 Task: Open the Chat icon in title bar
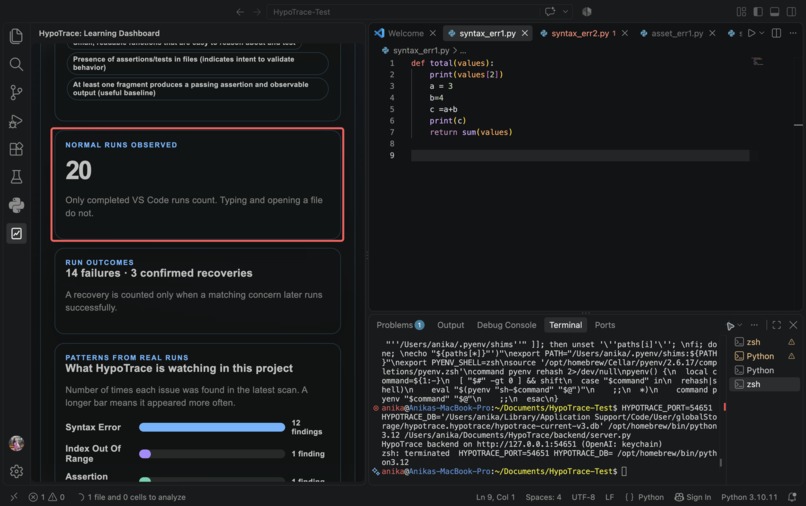[550, 11]
